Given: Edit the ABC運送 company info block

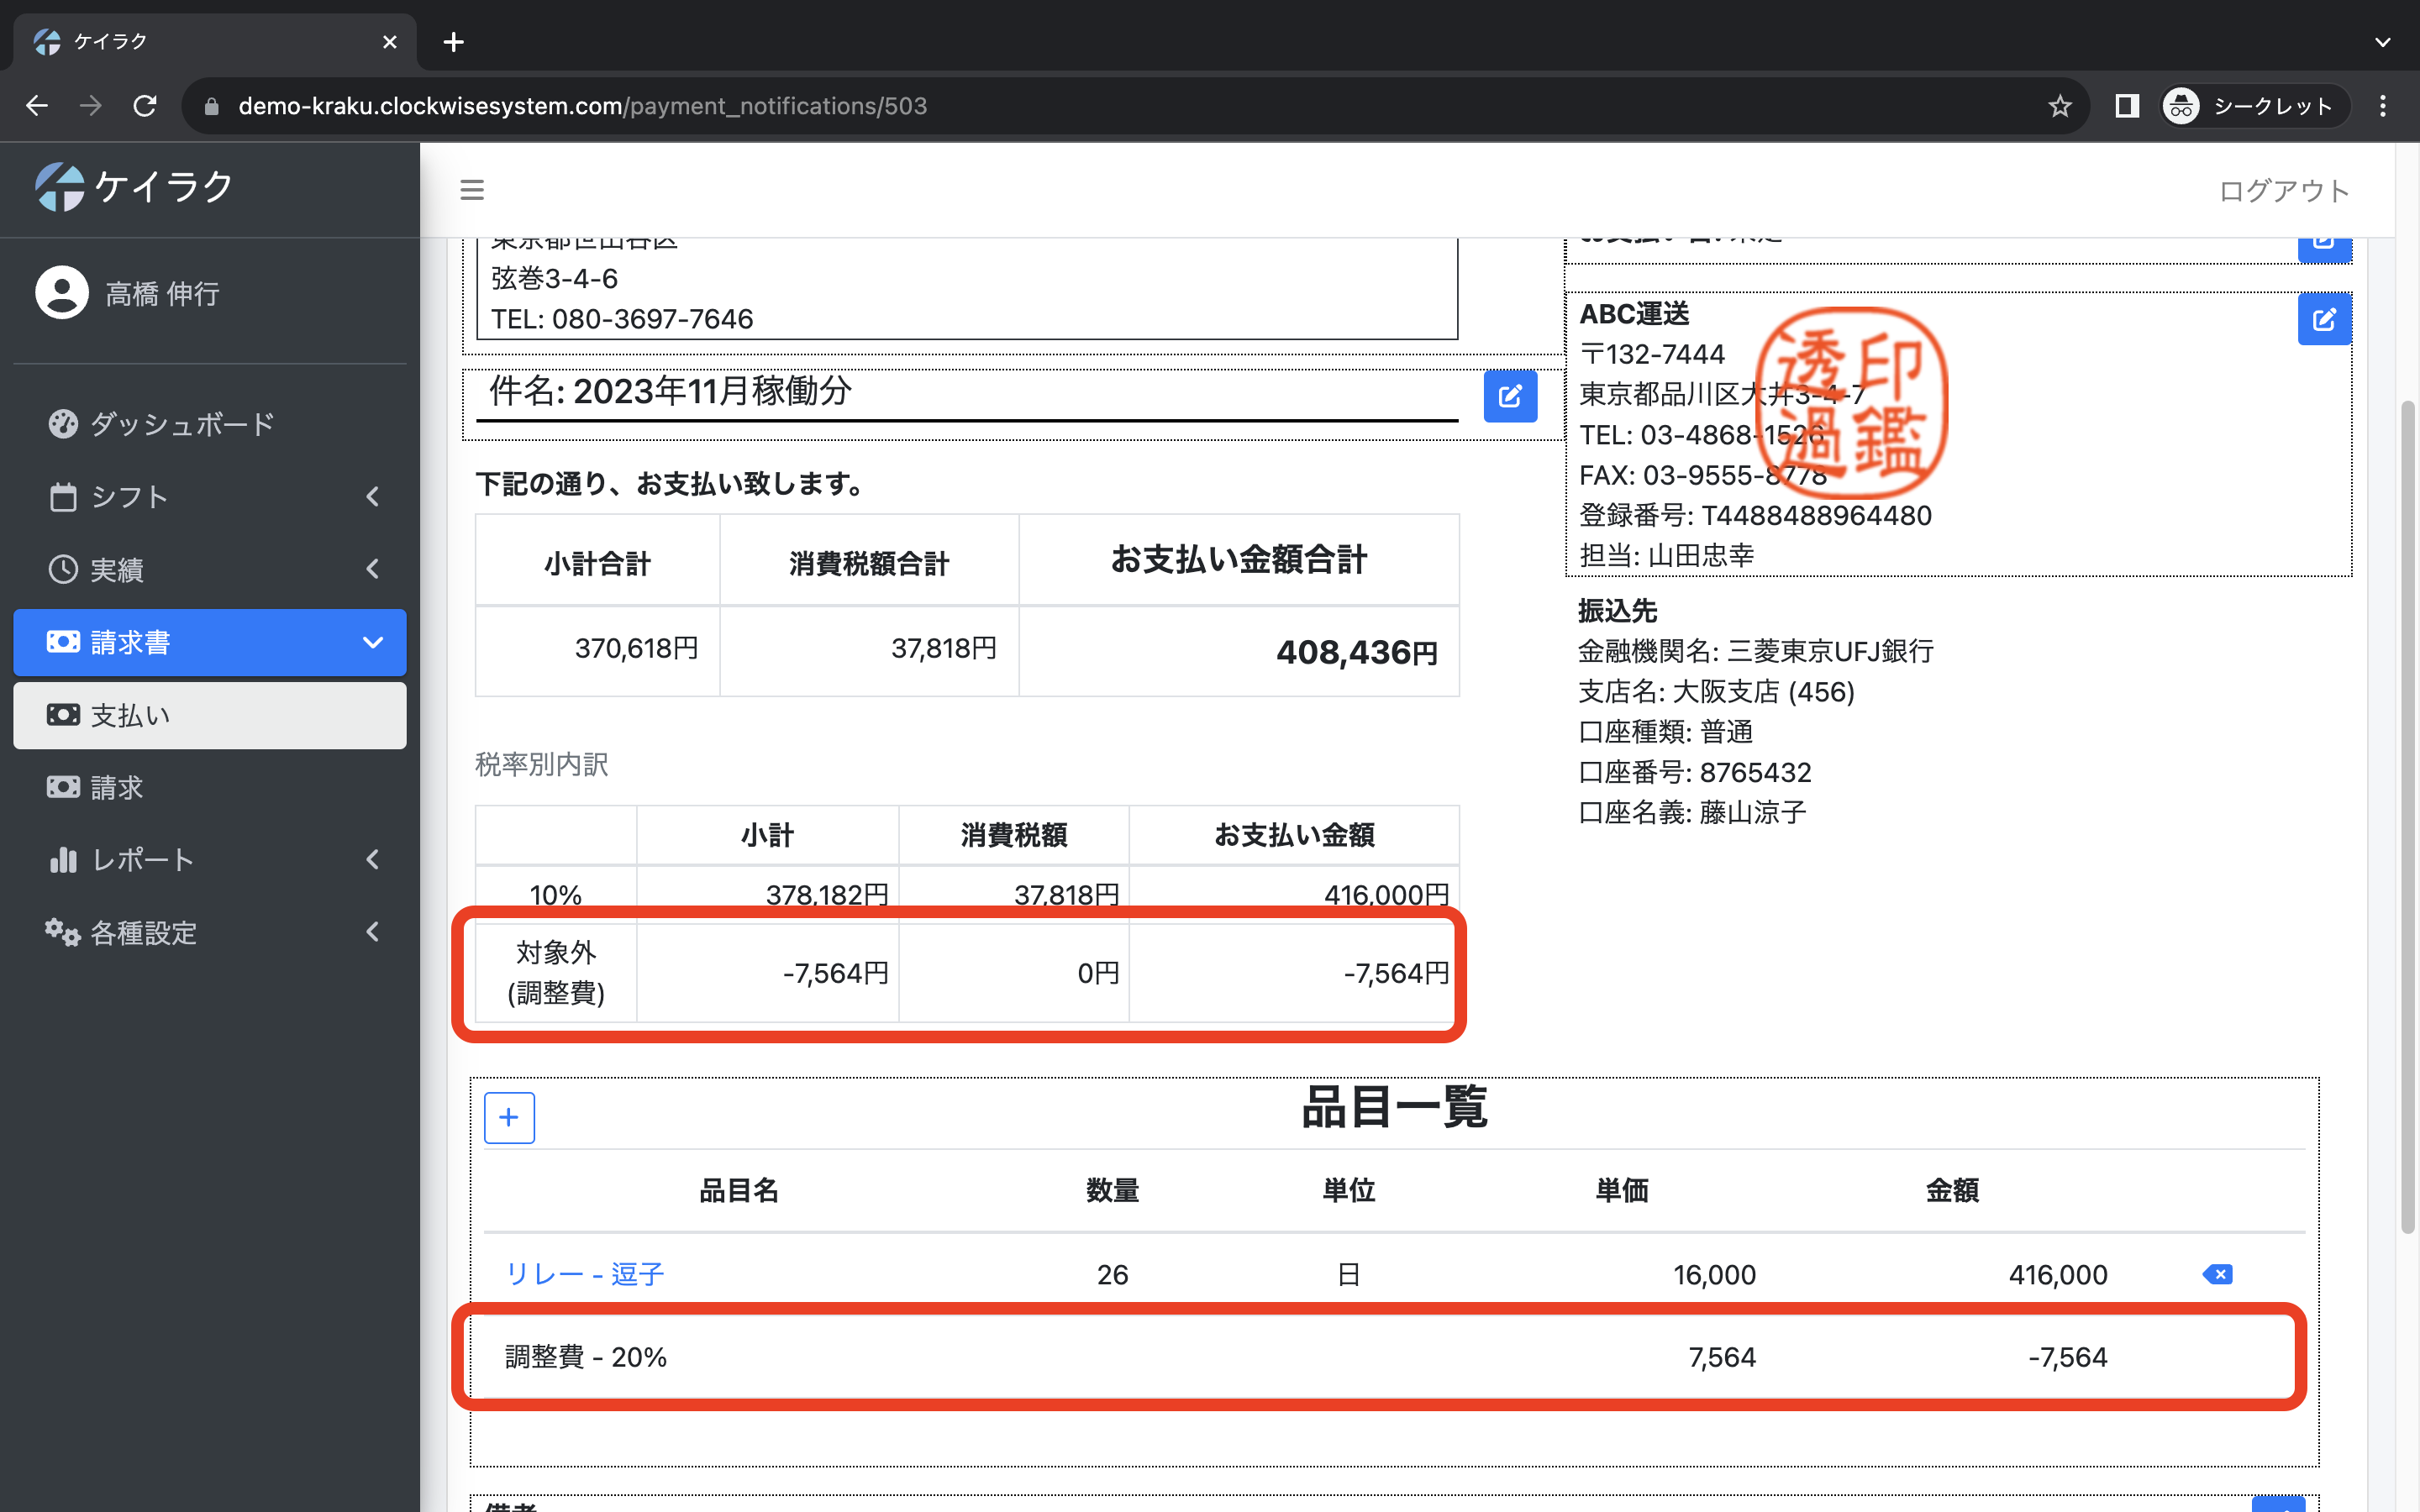Looking at the screenshot, I should click(2324, 319).
